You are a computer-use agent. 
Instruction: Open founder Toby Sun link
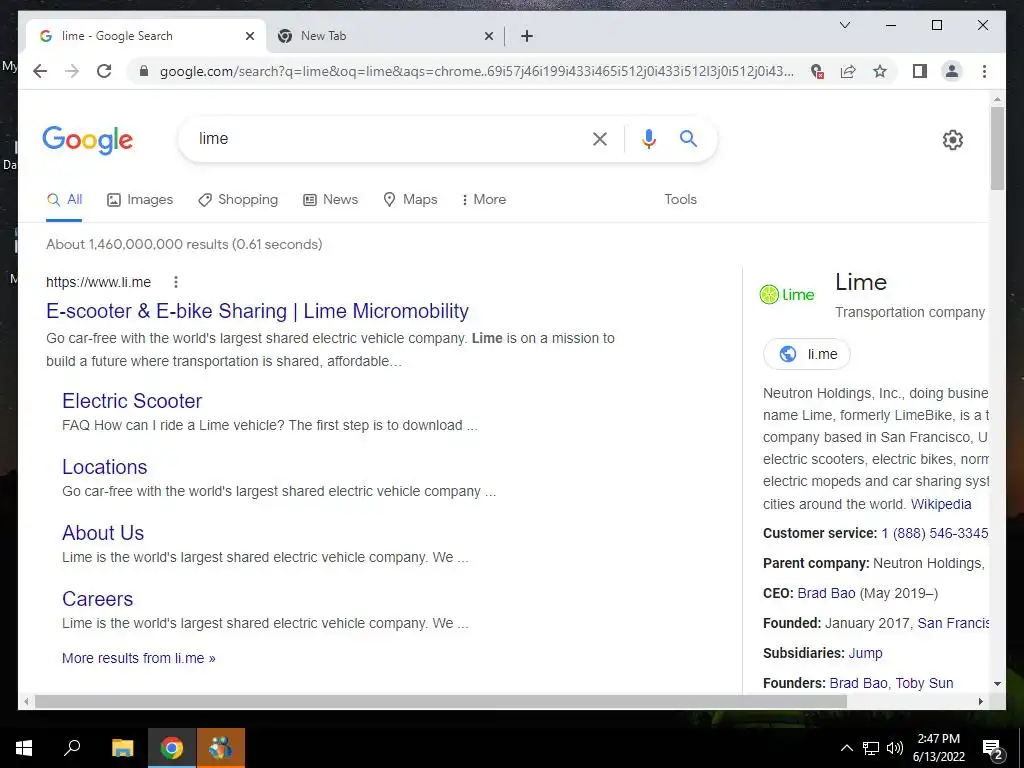tap(924, 683)
